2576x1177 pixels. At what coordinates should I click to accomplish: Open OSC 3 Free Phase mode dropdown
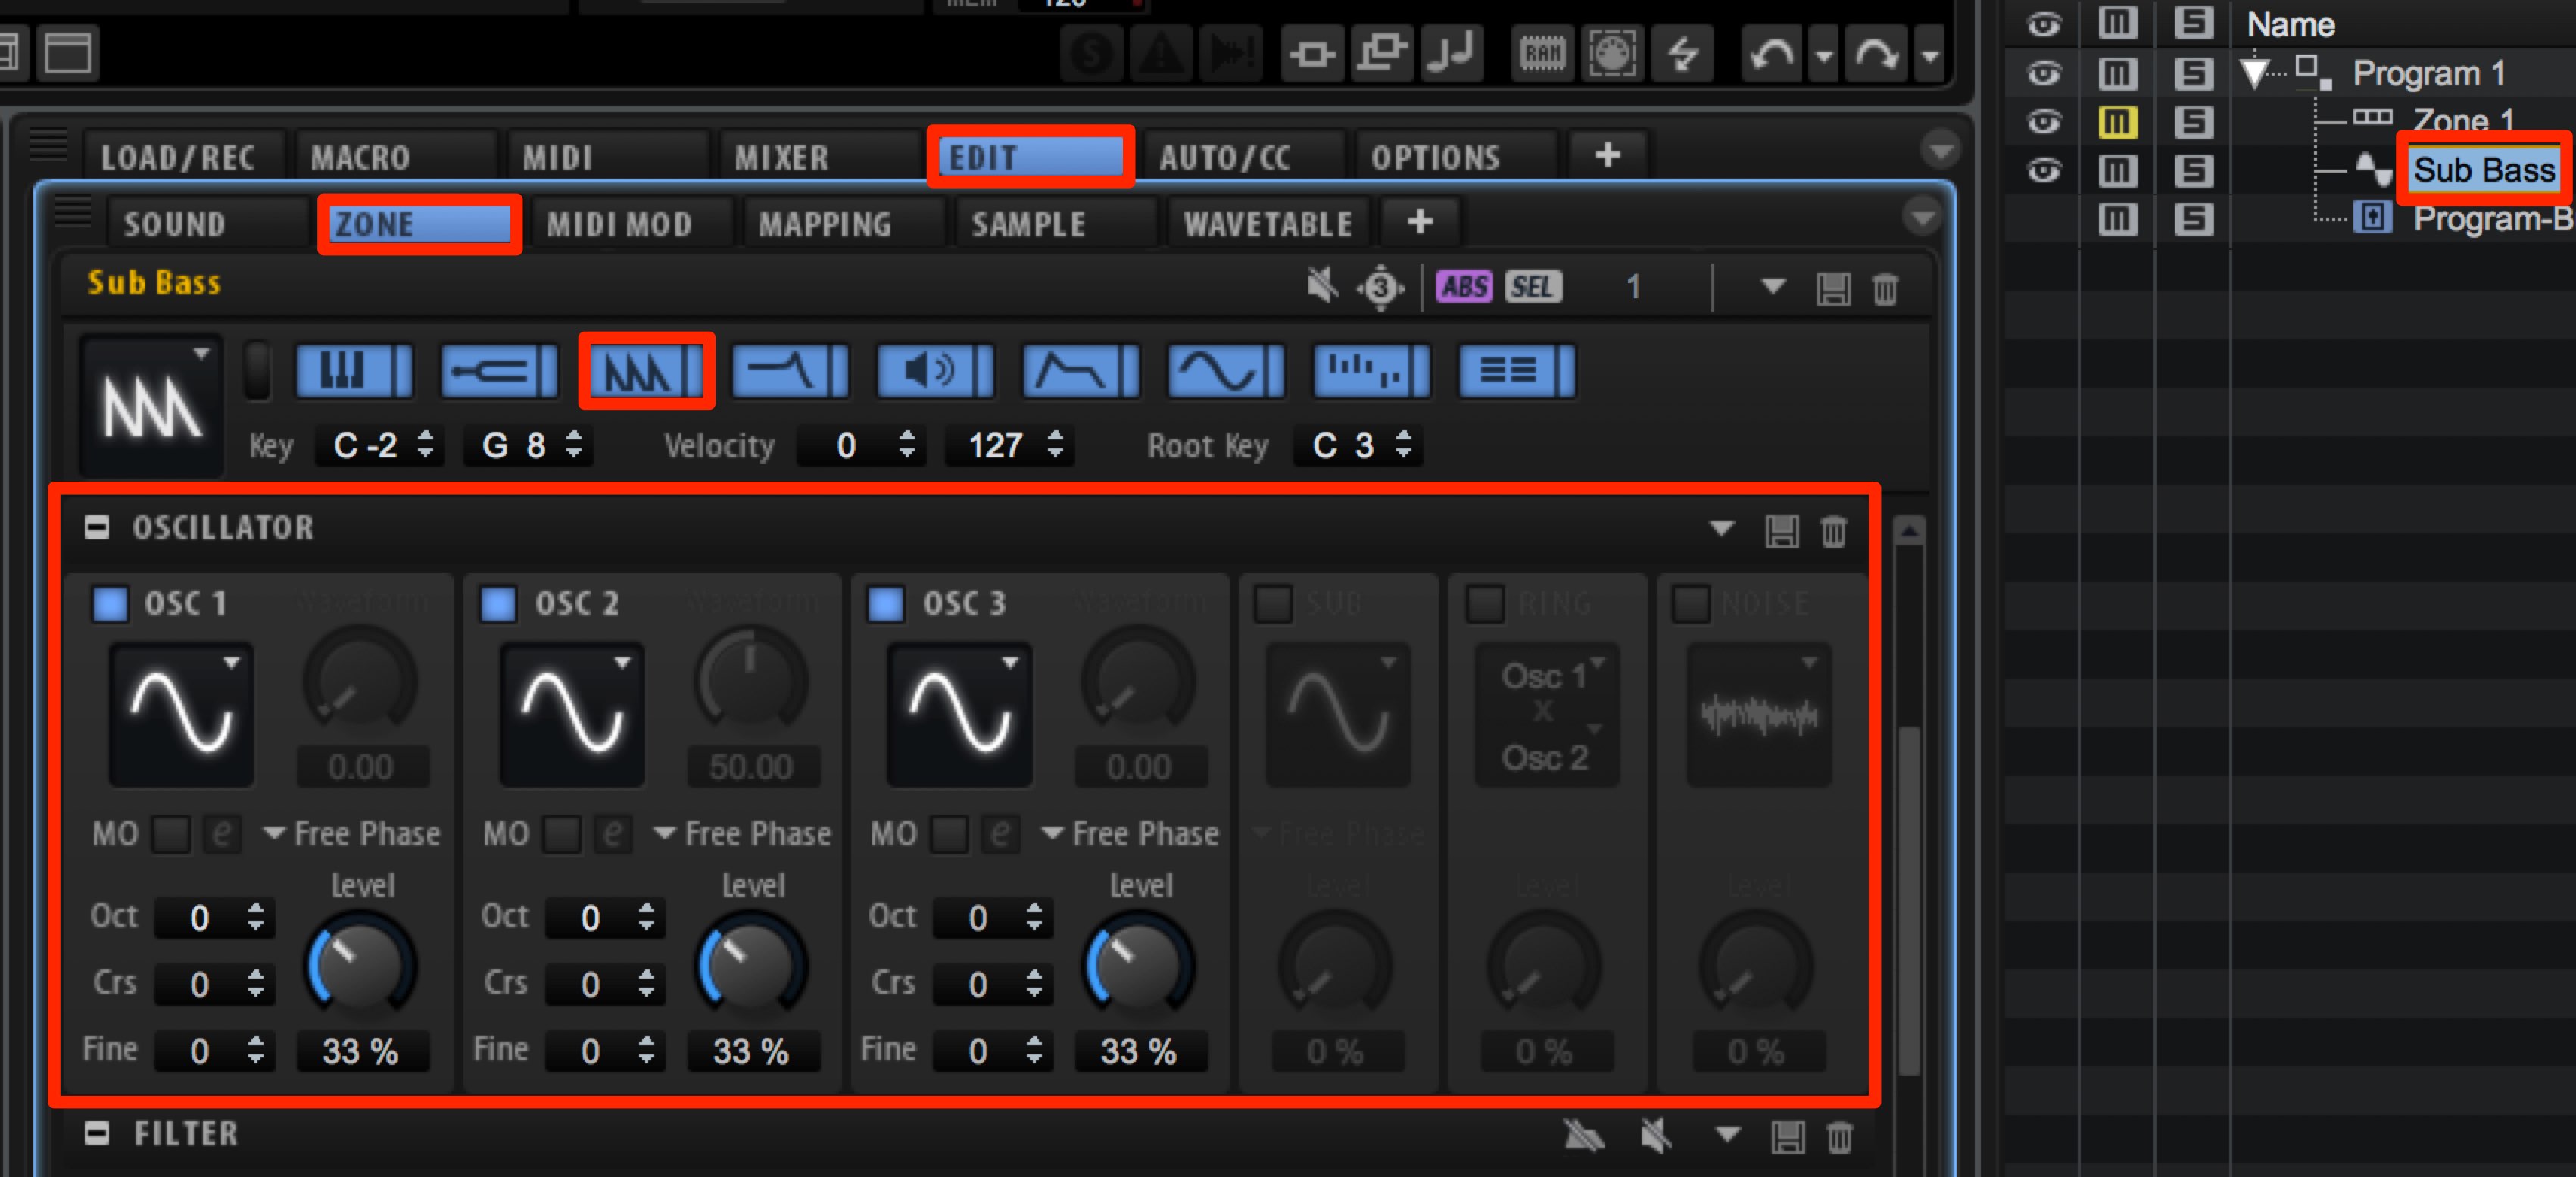coord(1130,833)
